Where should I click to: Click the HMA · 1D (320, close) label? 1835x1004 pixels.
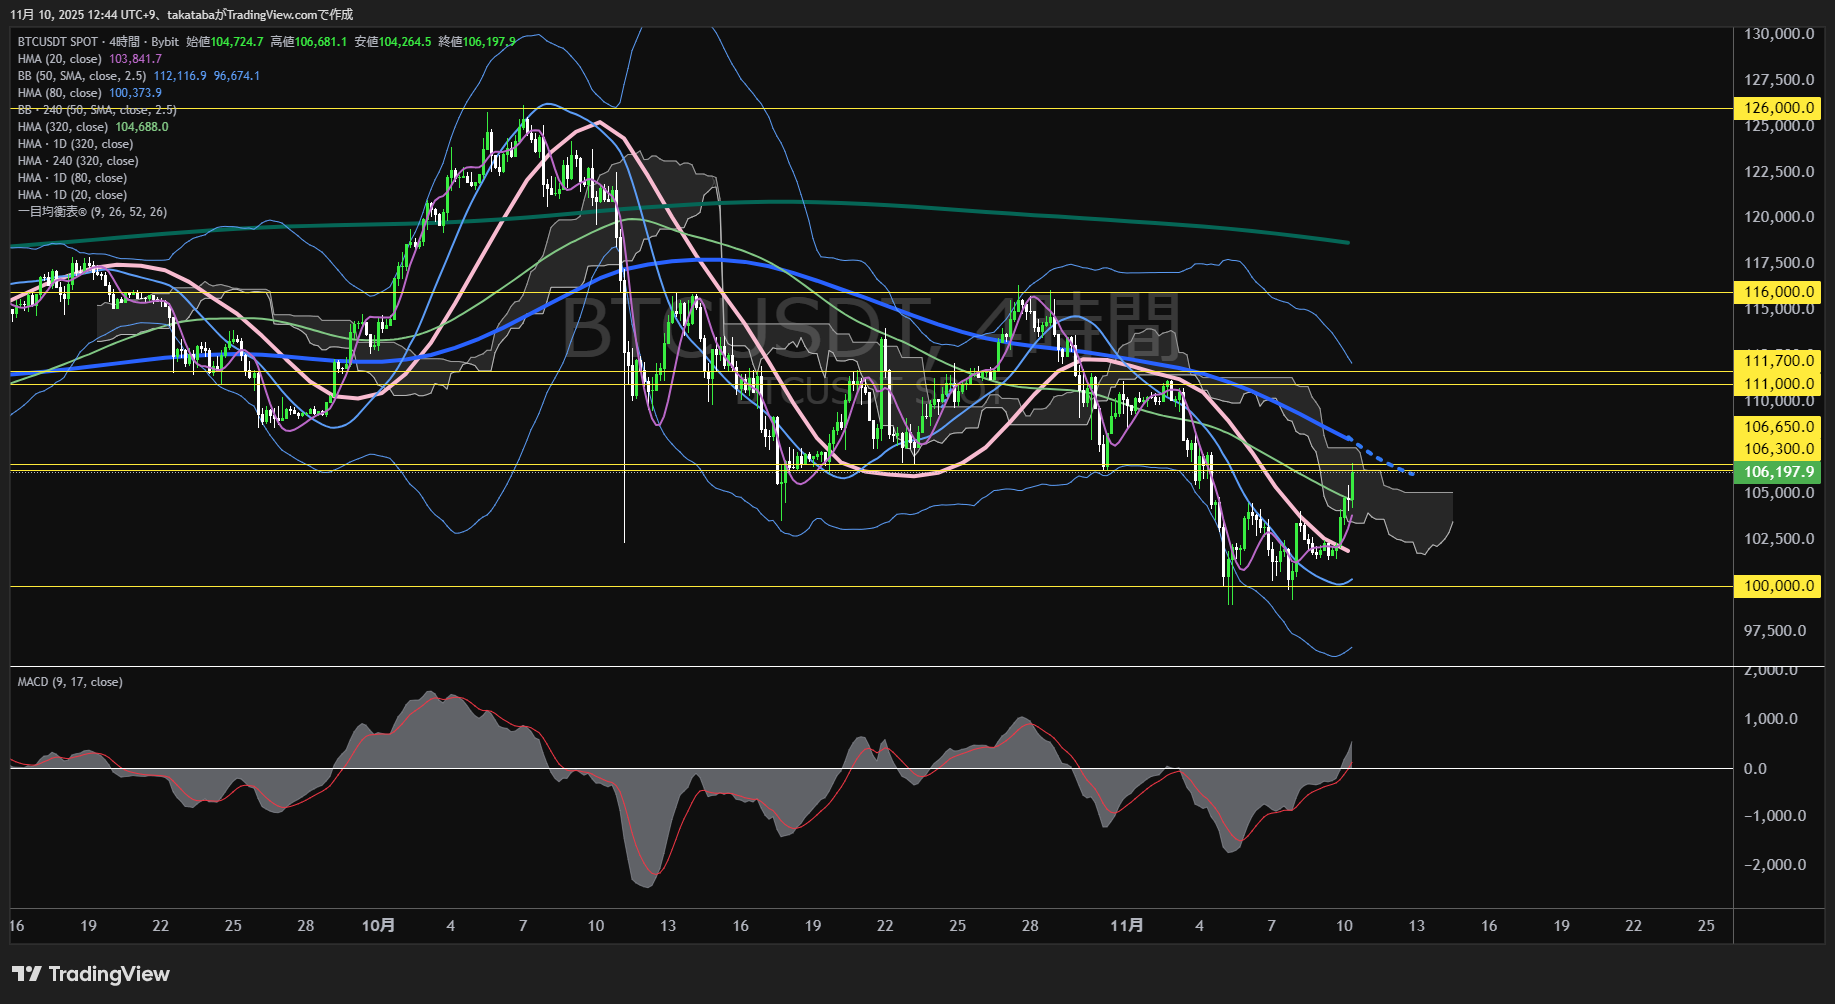coord(75,144)
